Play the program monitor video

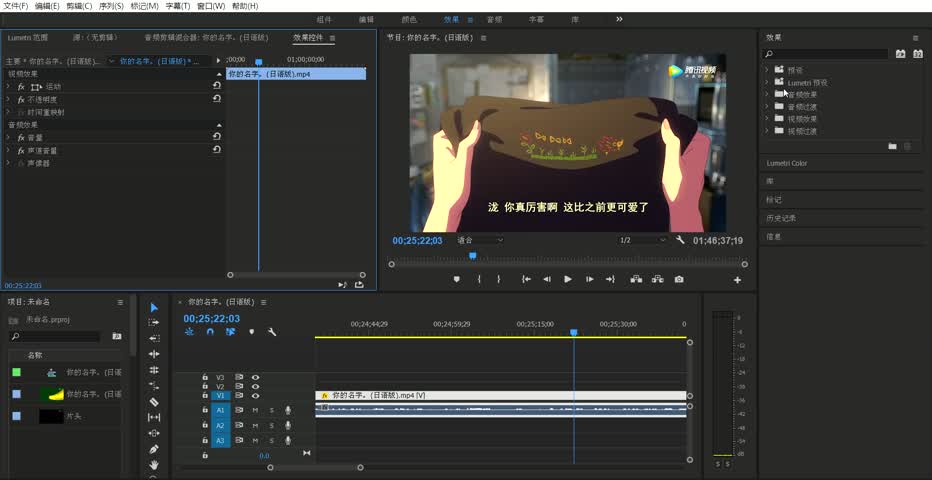click(568, 279)
